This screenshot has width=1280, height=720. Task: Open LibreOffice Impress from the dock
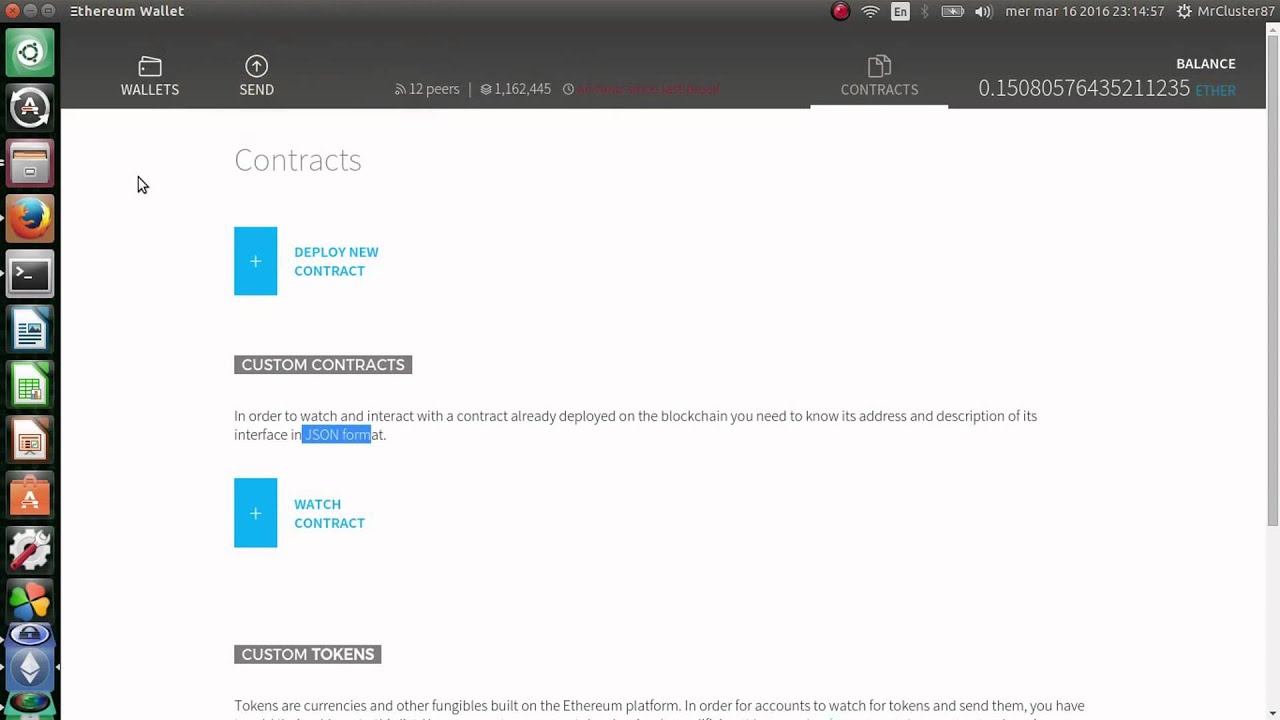[x=30, y=440]
